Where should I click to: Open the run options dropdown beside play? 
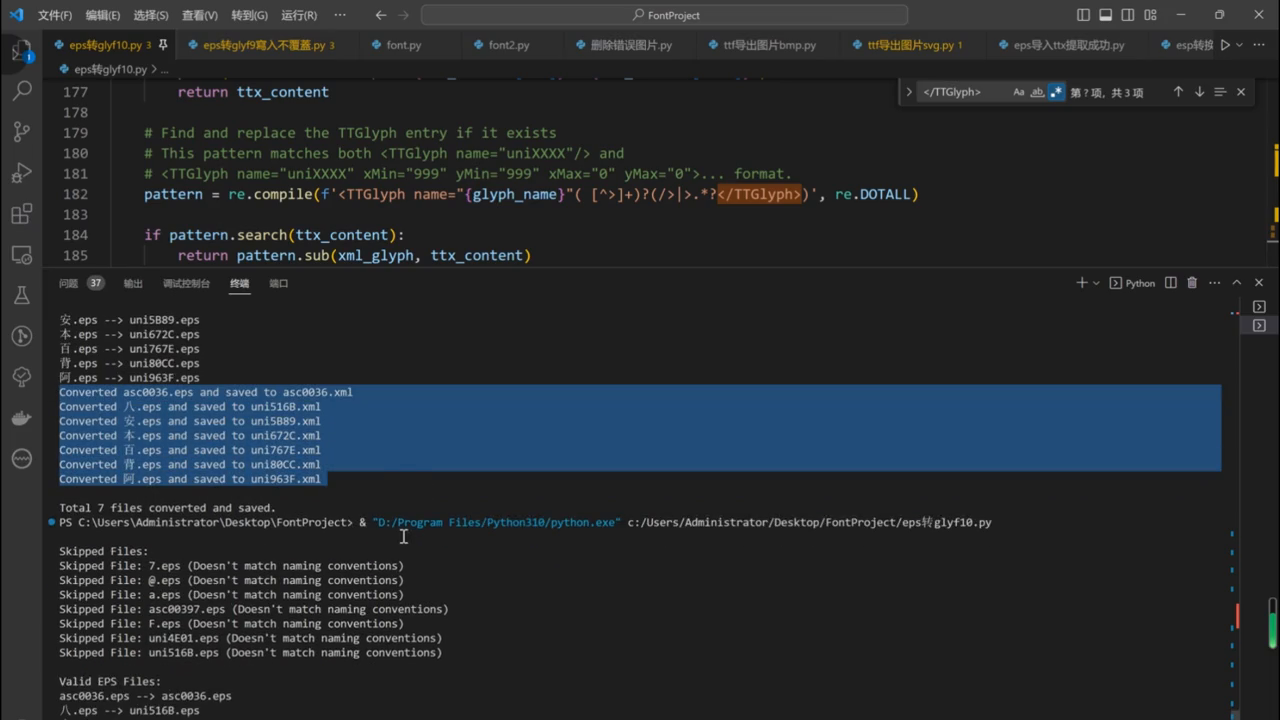click(x=1240, y=45)
